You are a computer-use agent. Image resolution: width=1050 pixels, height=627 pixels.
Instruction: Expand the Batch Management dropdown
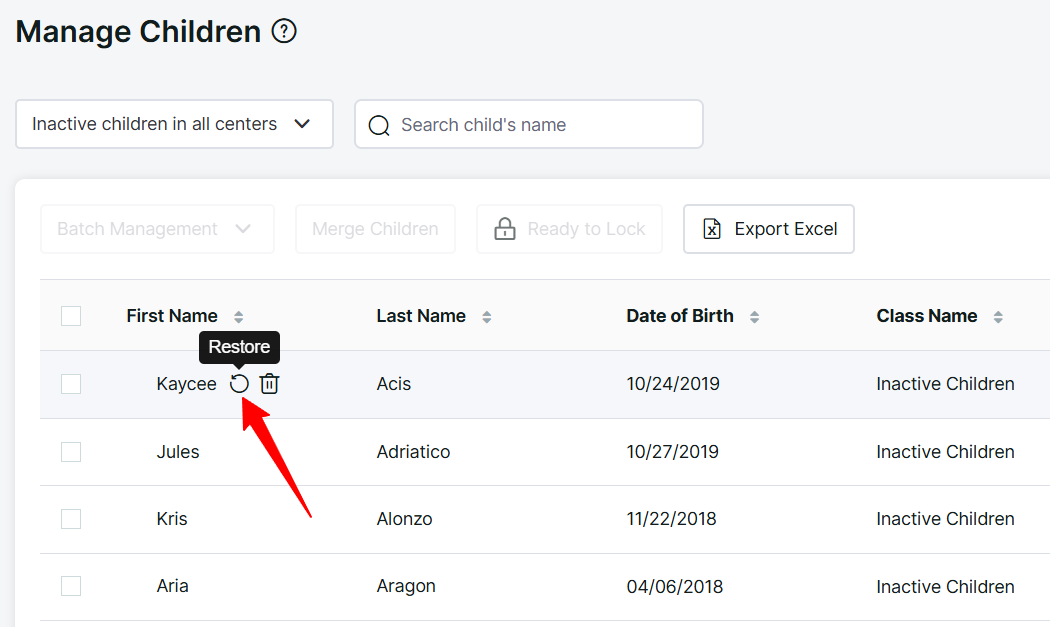(157, 229)
